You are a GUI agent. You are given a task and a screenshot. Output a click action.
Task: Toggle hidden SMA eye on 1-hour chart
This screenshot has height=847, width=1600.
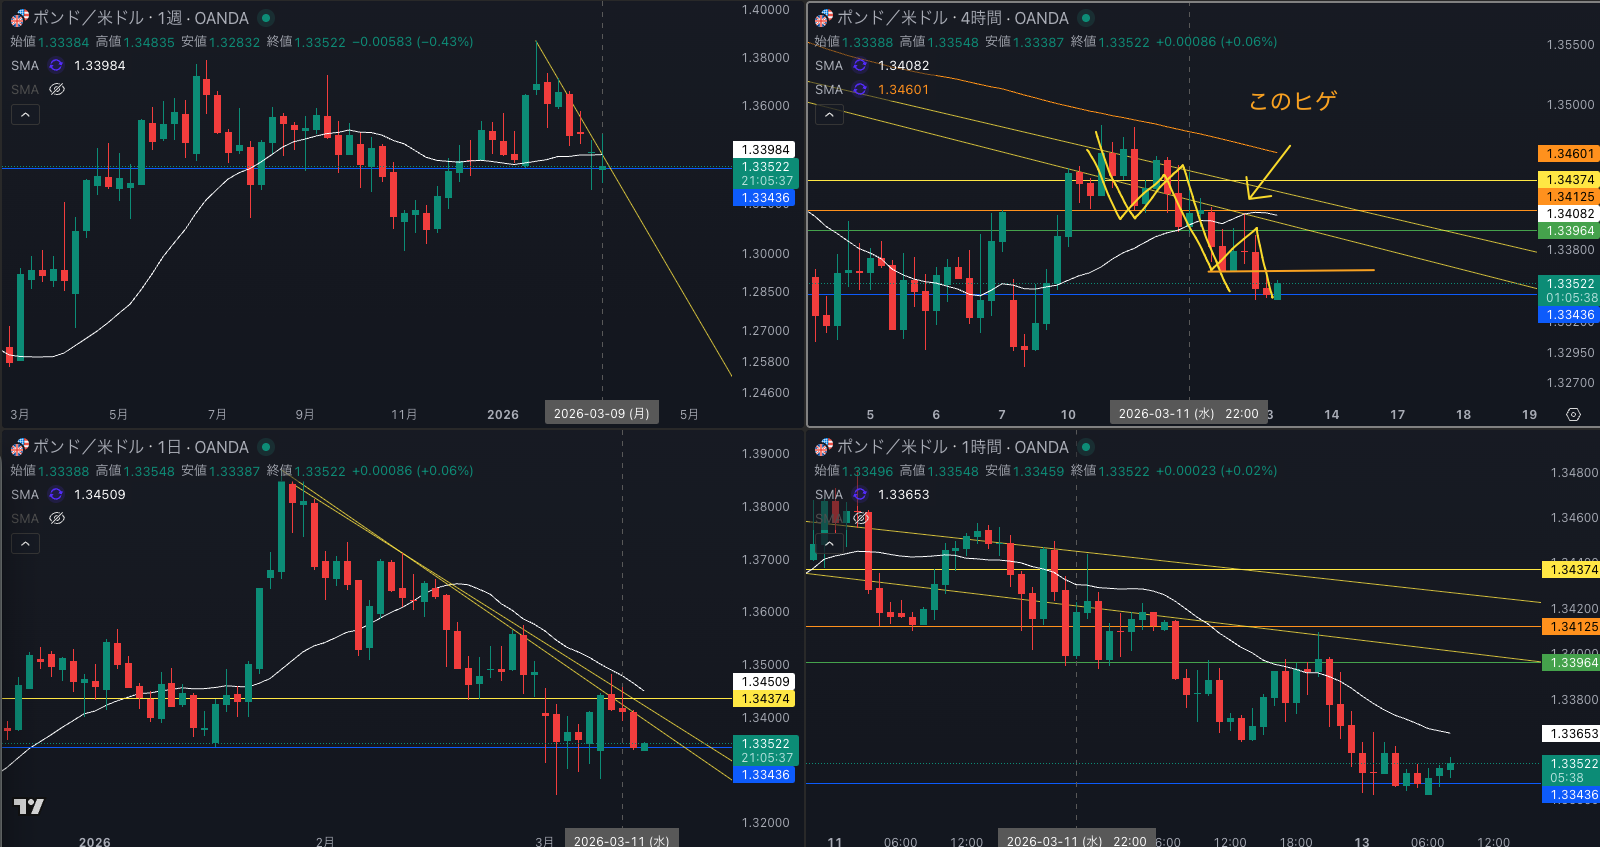[x=860, y=518]
